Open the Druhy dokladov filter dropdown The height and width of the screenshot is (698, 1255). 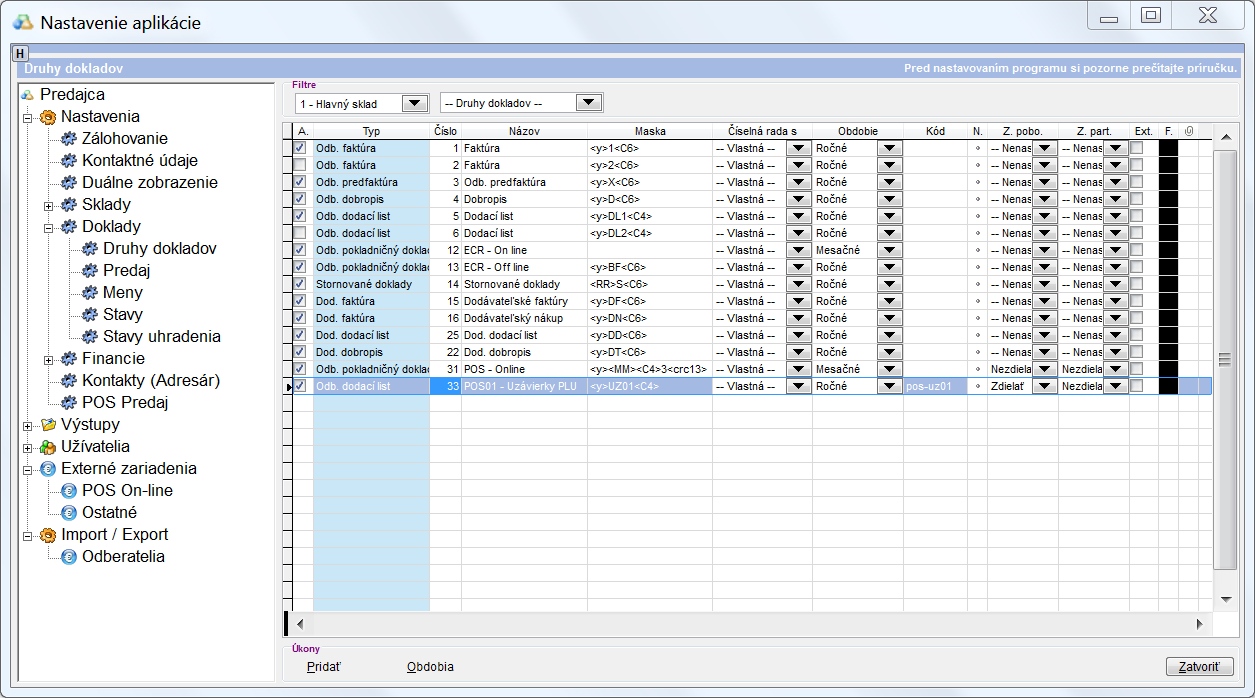tap(589, 104)
